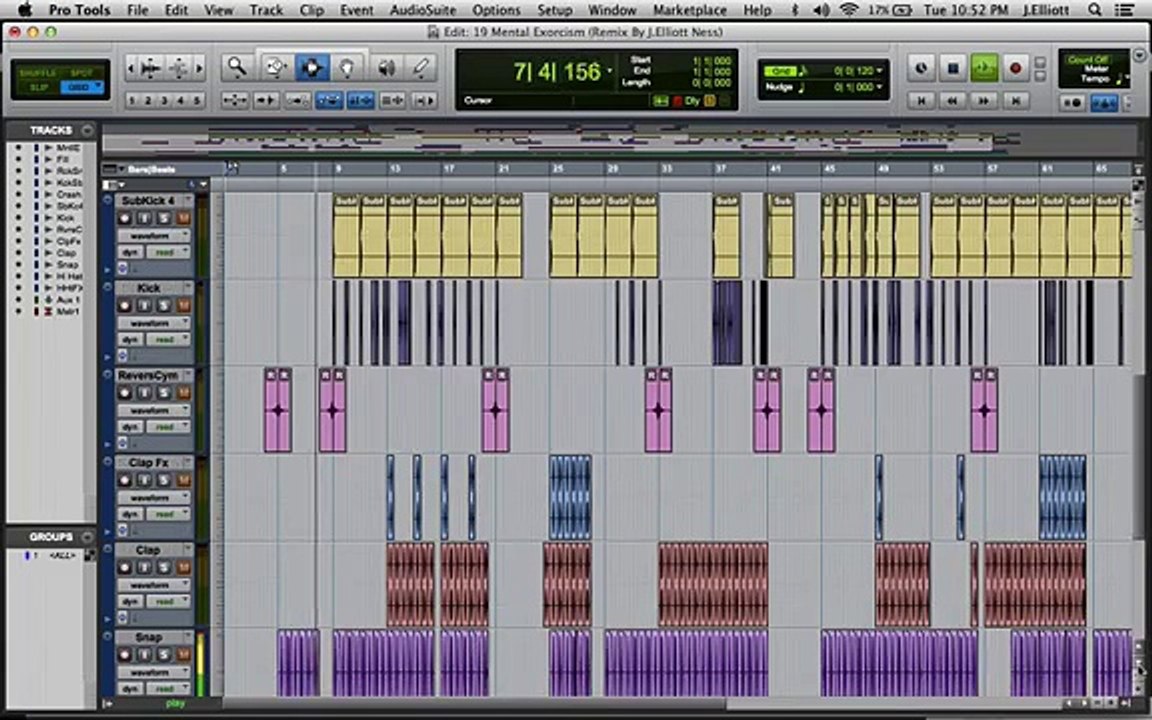This screenshot has height=720, width=1152.
Task: Click the Fast Forward transport button
Action: [x=984, y=100]
